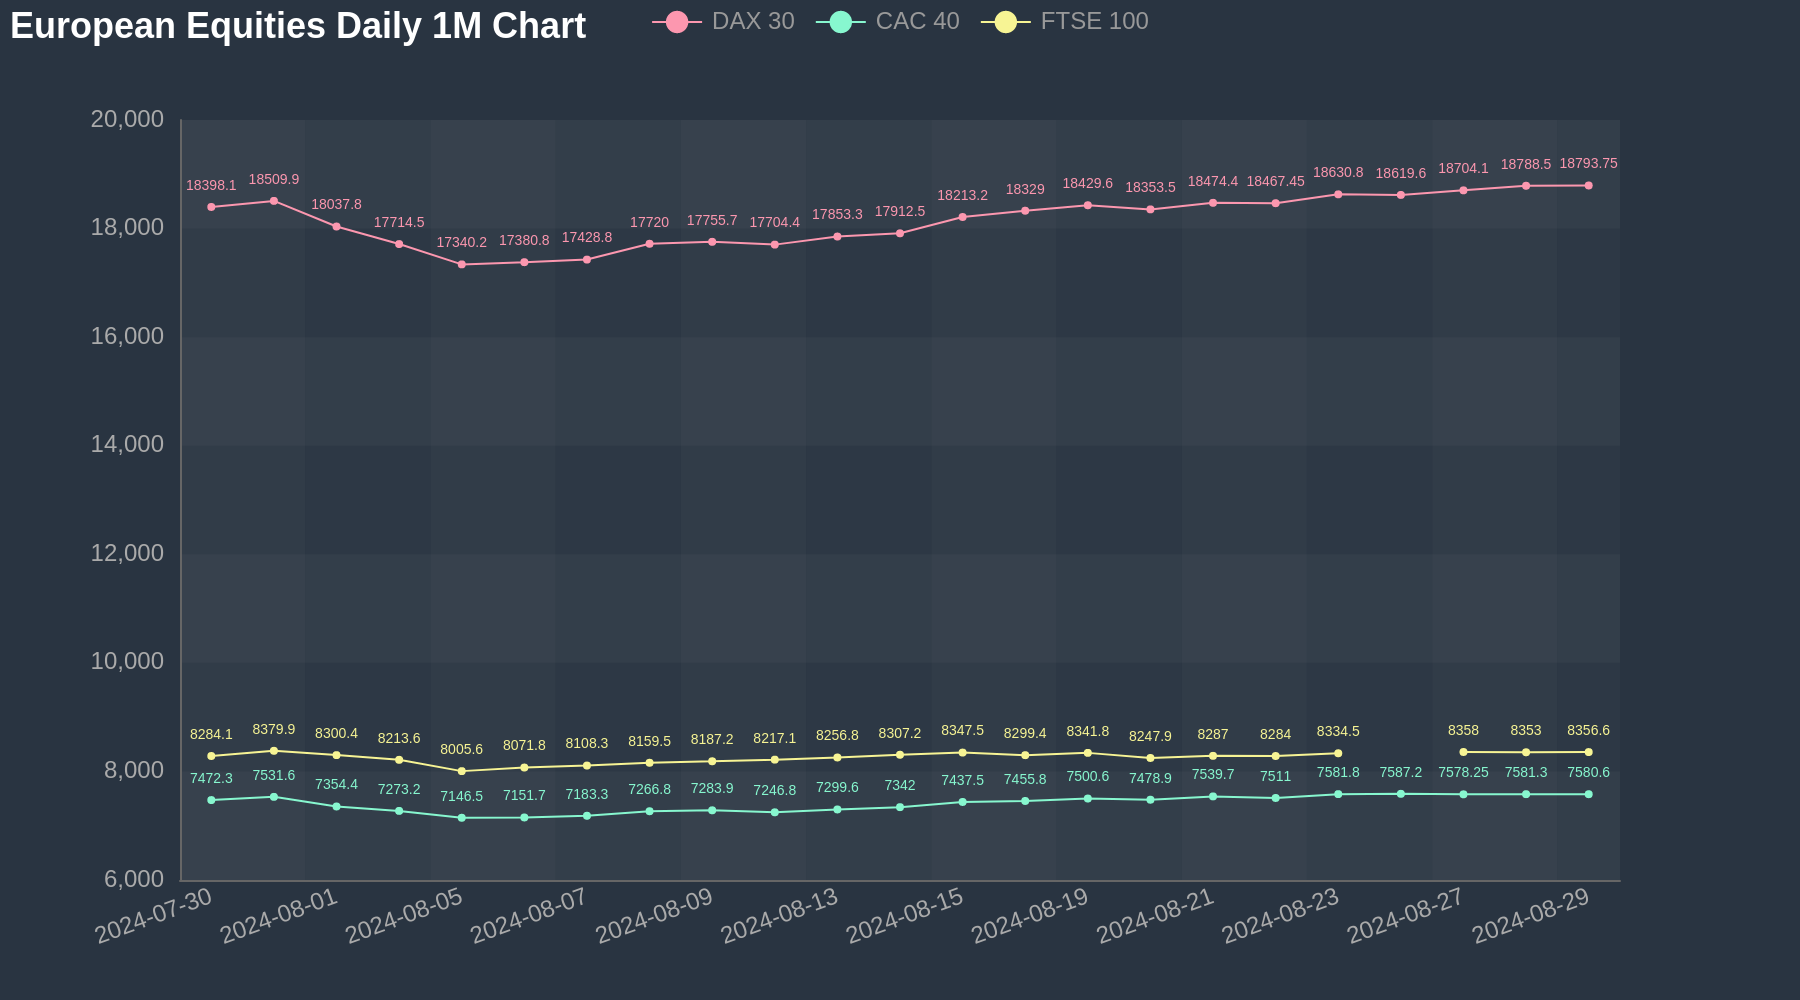Select DAX data point labeled 17428.8
Screen dimensions: 1800x1000
point(587,259)
